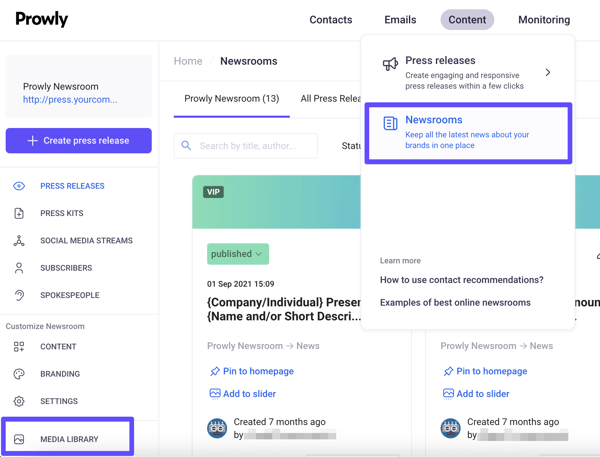Open the Contacts menu
600x457 pixels.
click(331, 20)
